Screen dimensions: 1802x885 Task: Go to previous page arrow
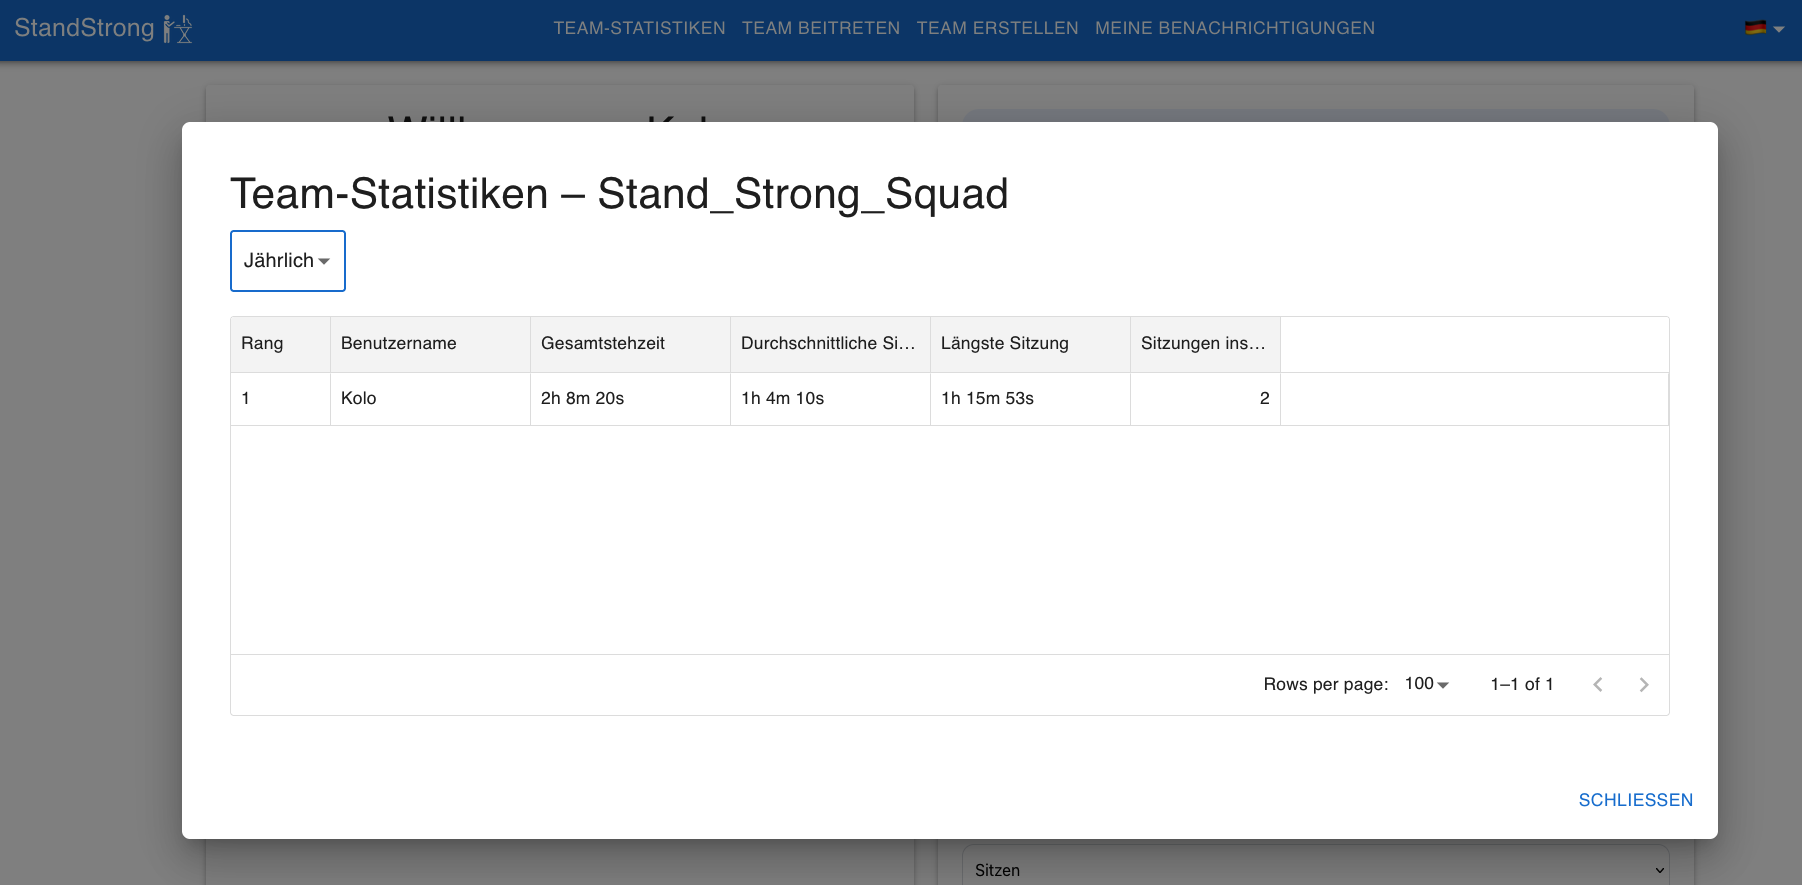[x=1598, y=685]
